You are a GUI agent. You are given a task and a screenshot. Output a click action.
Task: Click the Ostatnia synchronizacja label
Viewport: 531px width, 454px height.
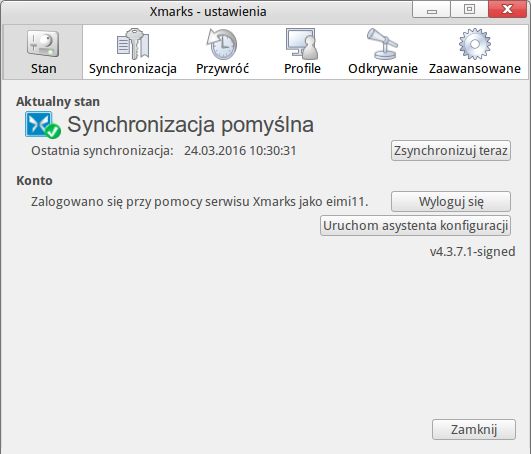point(102,151)
